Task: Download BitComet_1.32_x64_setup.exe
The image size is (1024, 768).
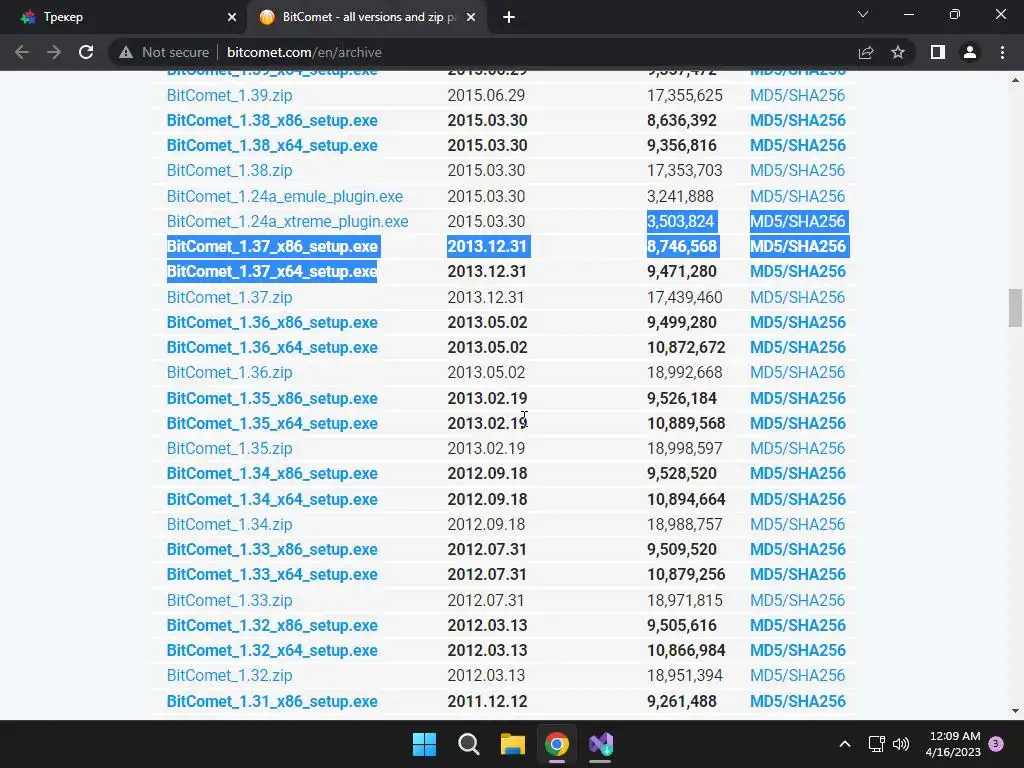Action: pos(272,650)
